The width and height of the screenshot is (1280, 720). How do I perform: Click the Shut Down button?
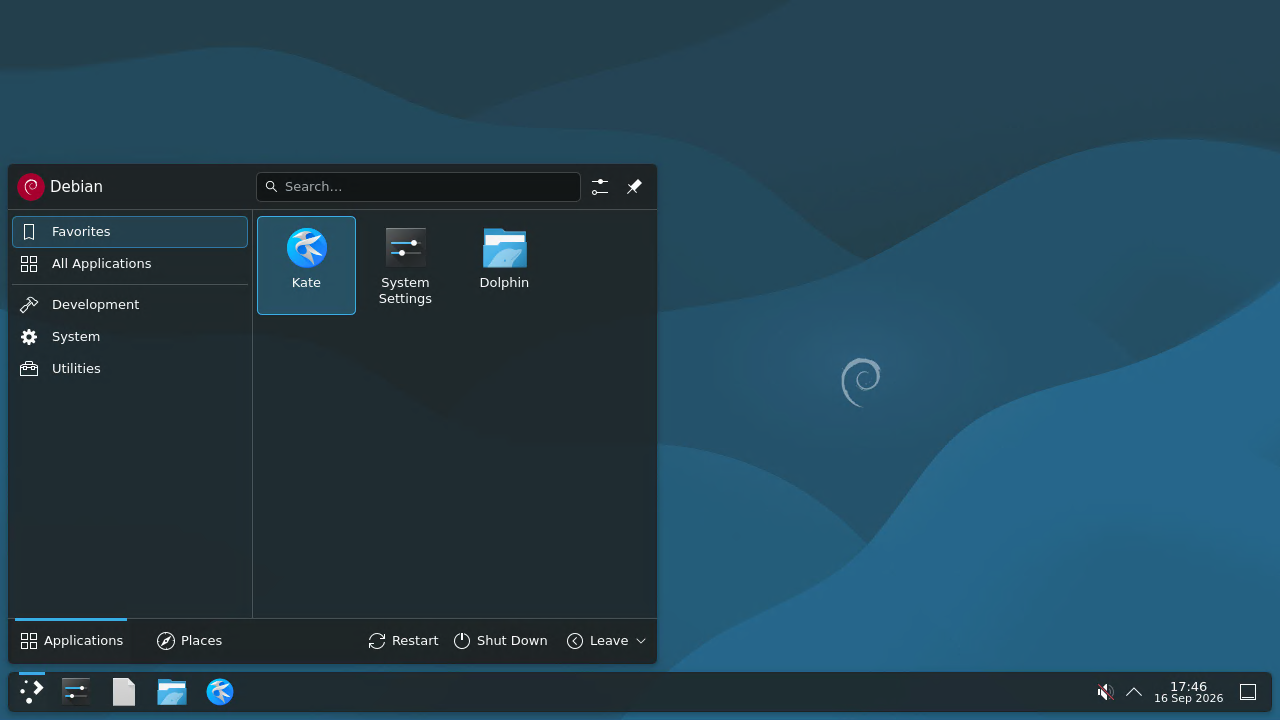tap(501, 641)
